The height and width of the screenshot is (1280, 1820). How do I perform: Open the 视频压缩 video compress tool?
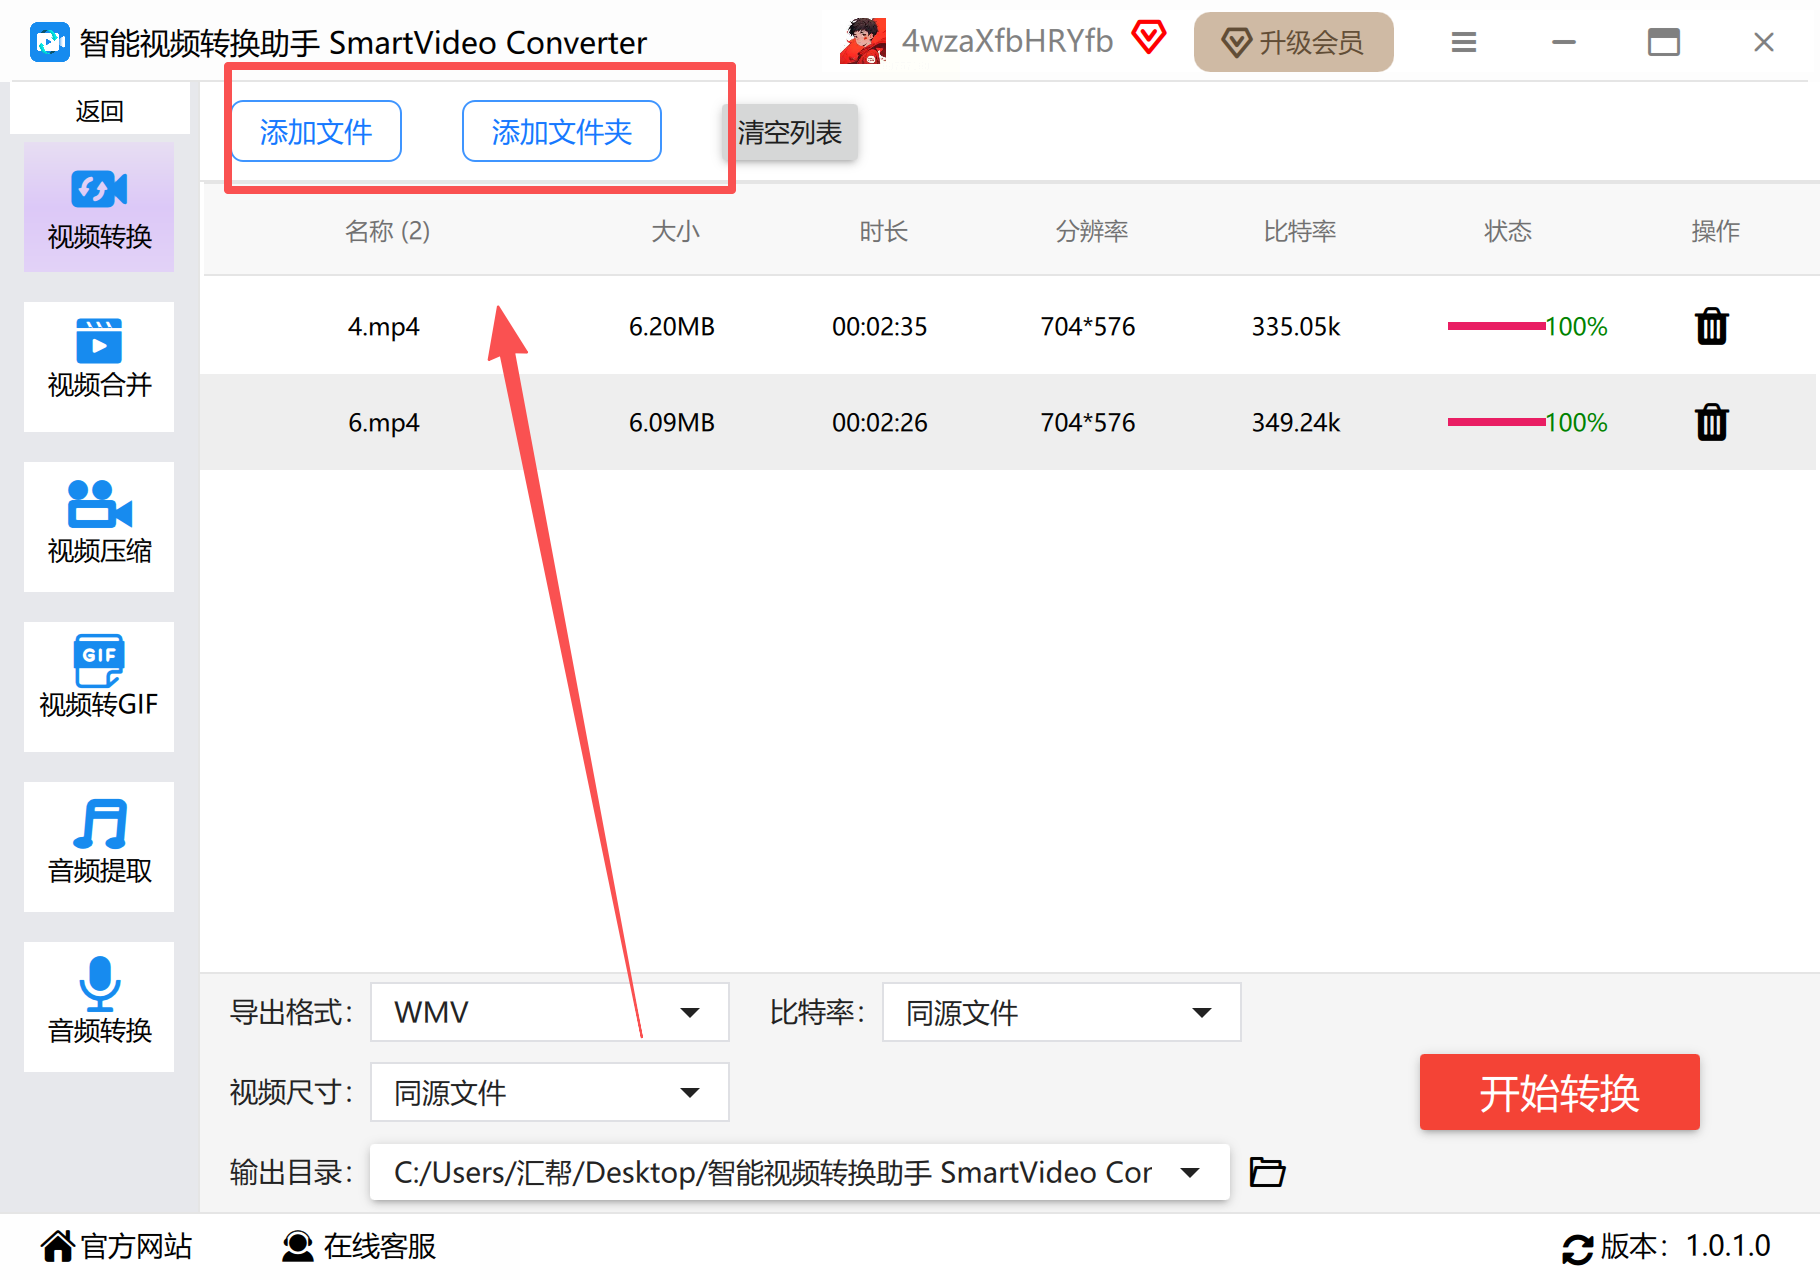click(x=99, y=527)
